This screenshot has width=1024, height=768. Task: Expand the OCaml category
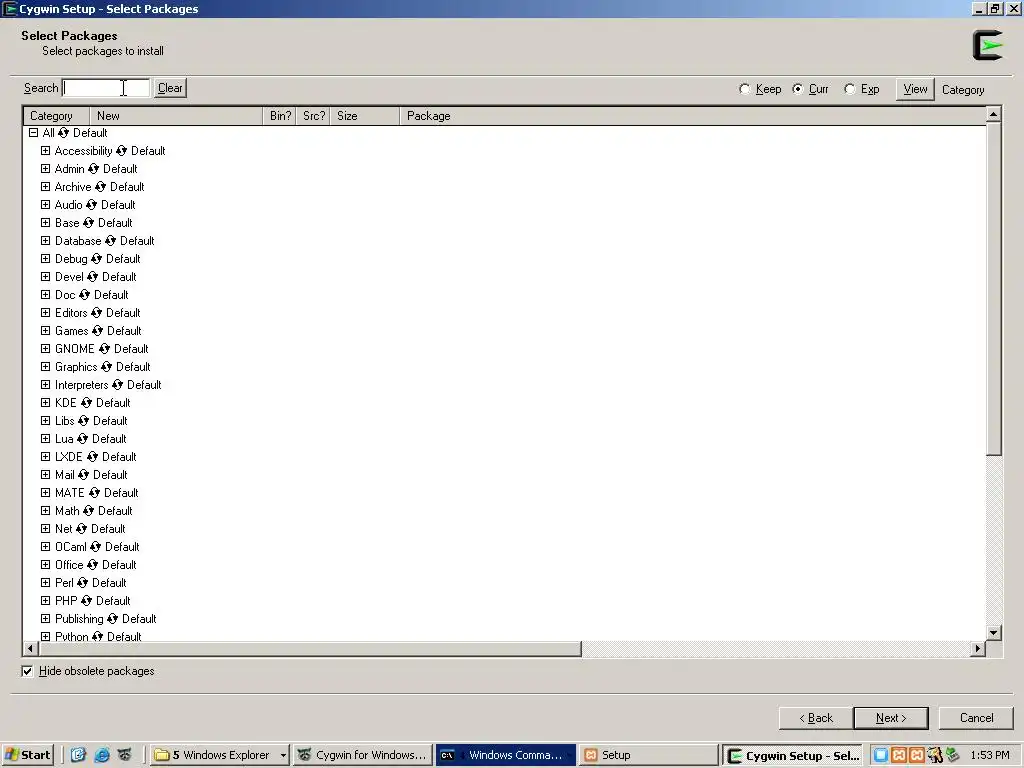click(x=46, y=547)
